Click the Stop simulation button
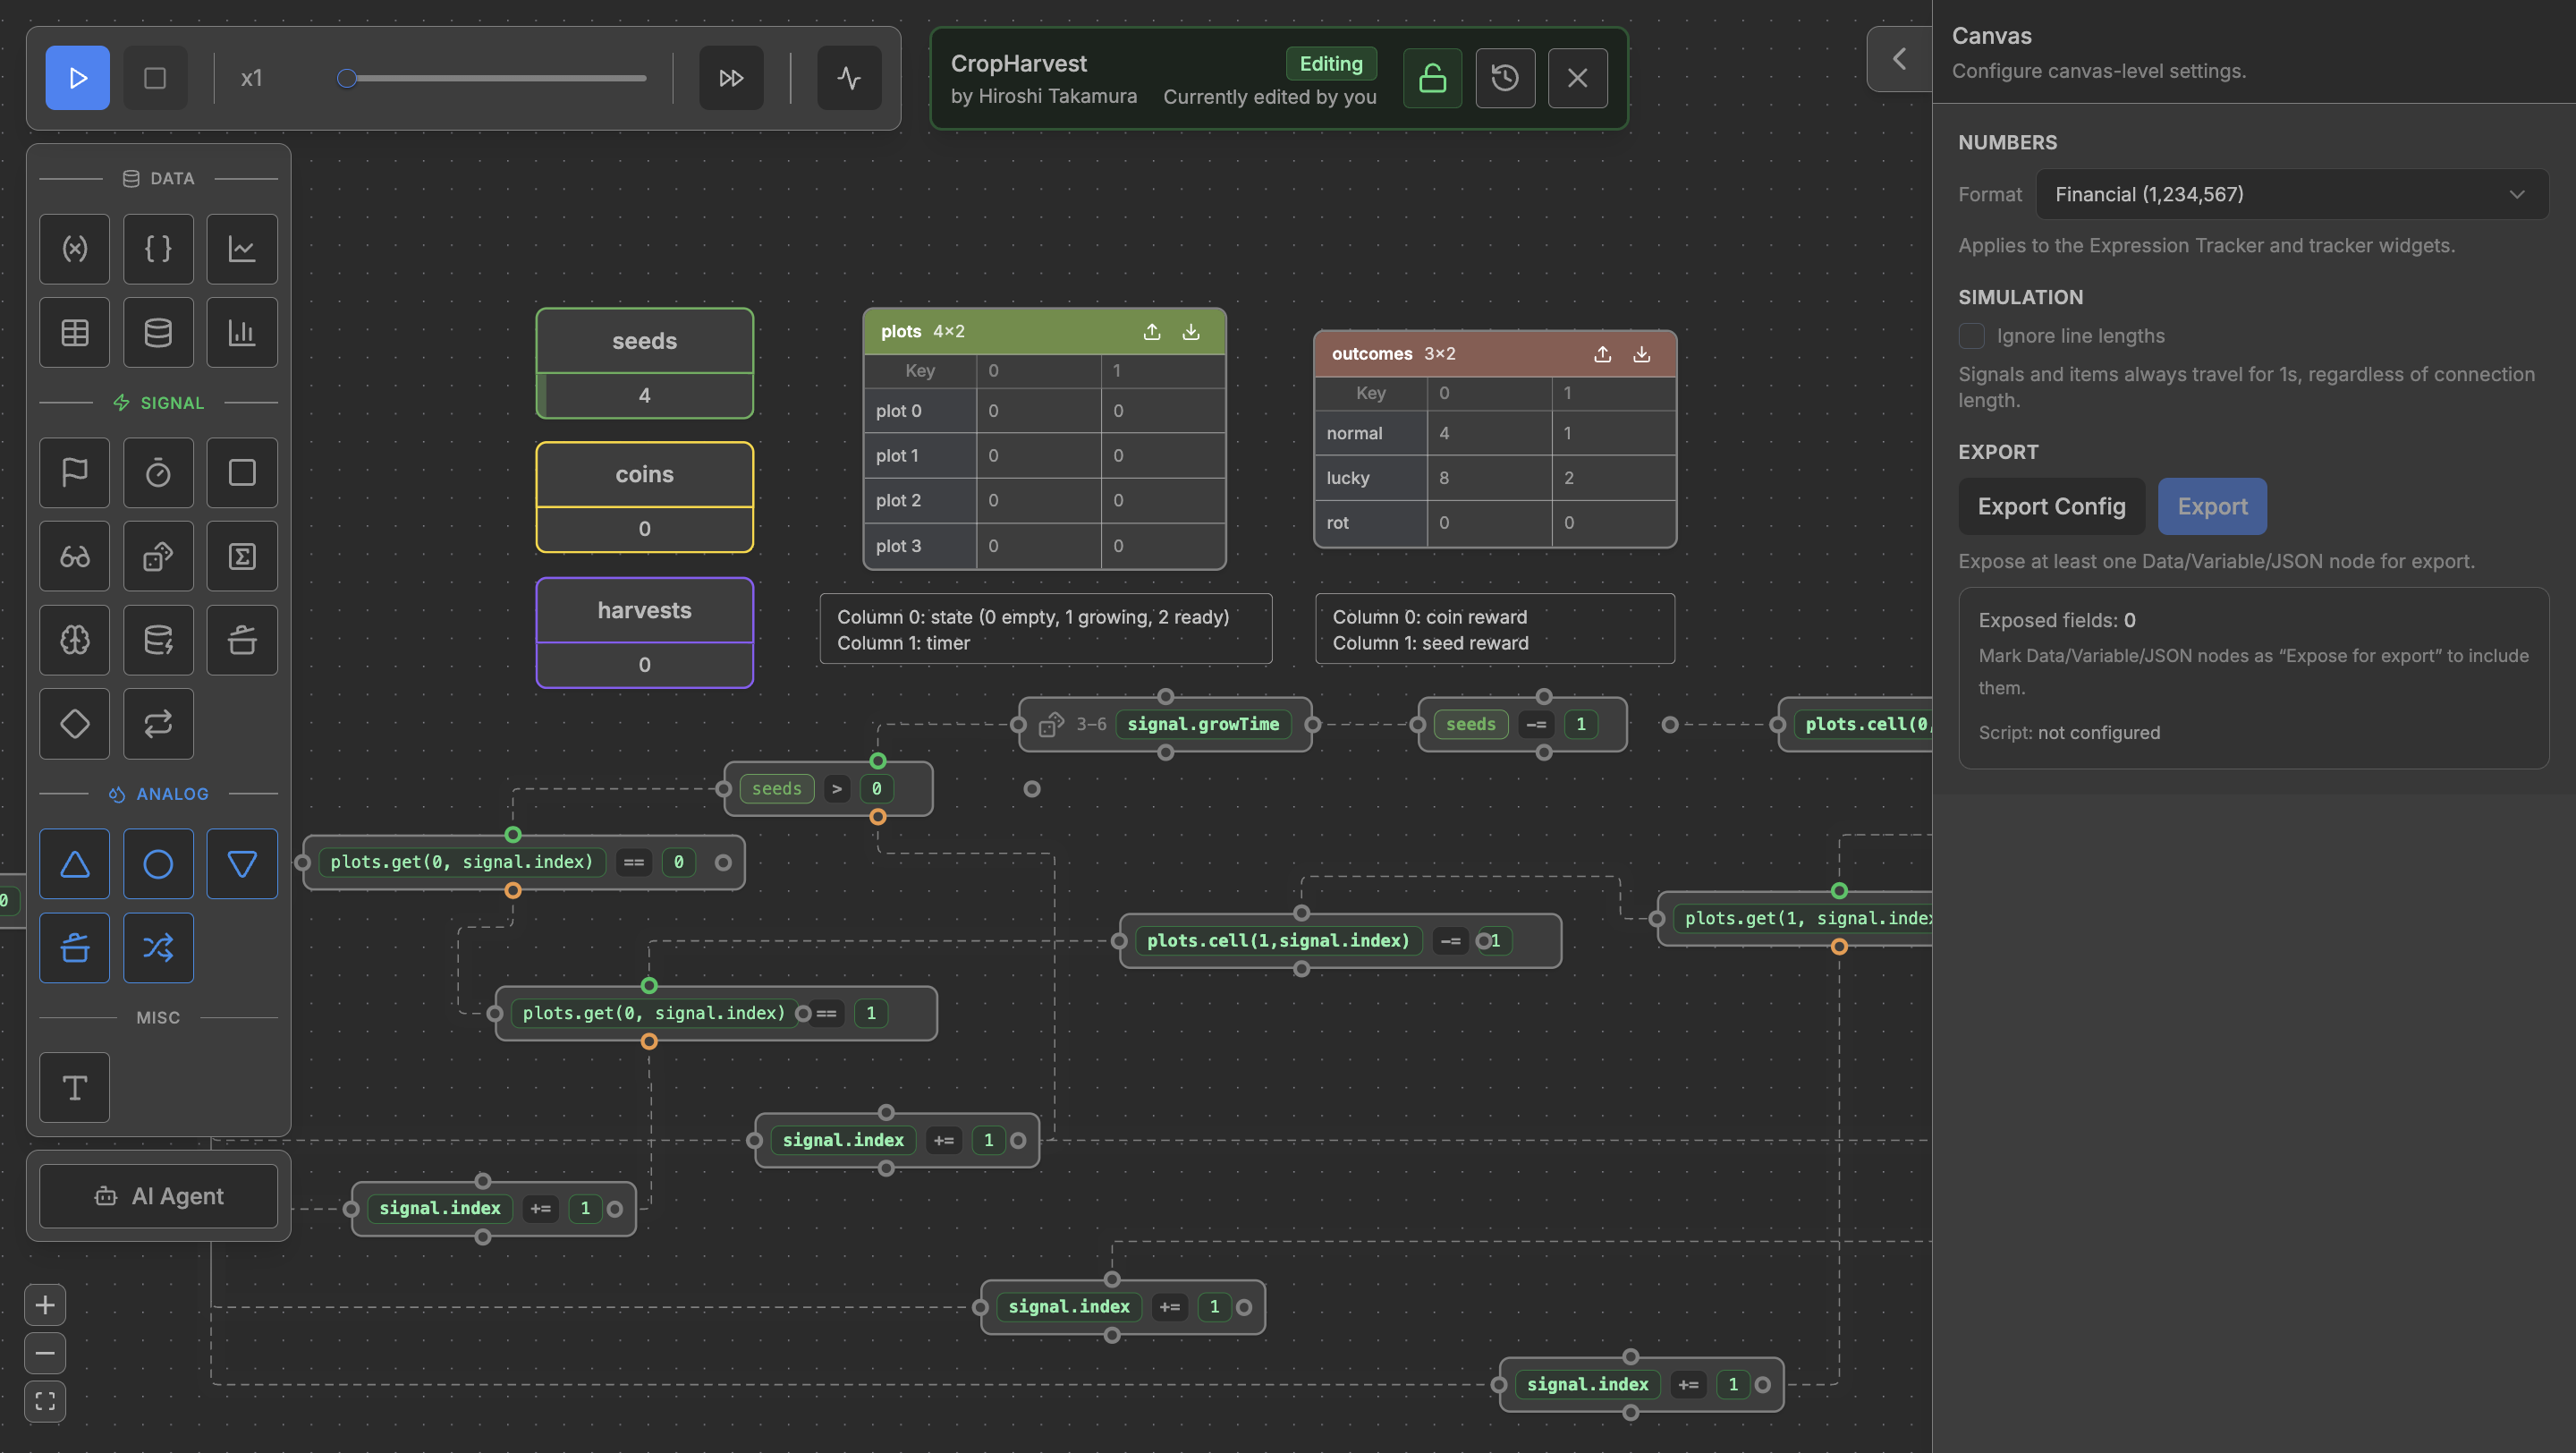Screen dimensions: 2576x1453 (155, 78)
